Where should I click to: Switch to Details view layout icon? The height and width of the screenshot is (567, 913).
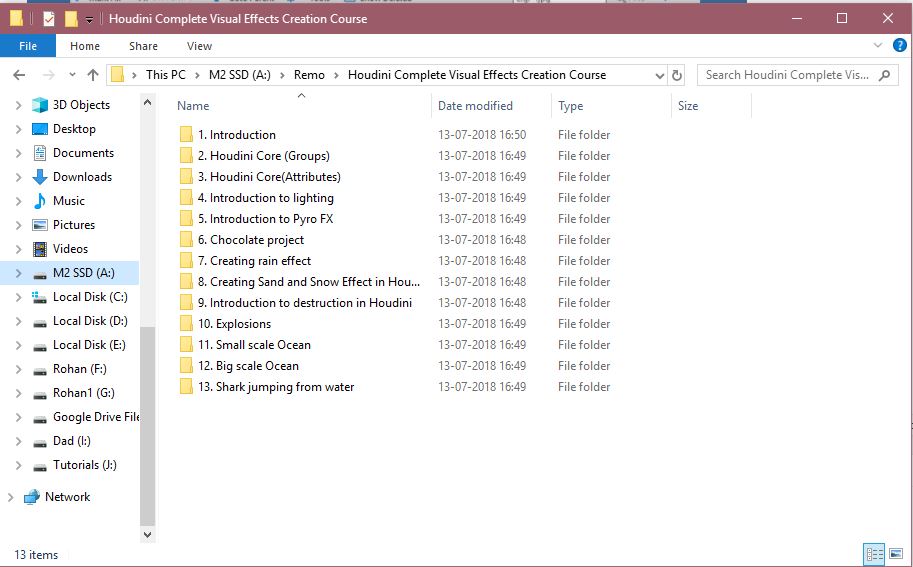[x=873, y=554]
